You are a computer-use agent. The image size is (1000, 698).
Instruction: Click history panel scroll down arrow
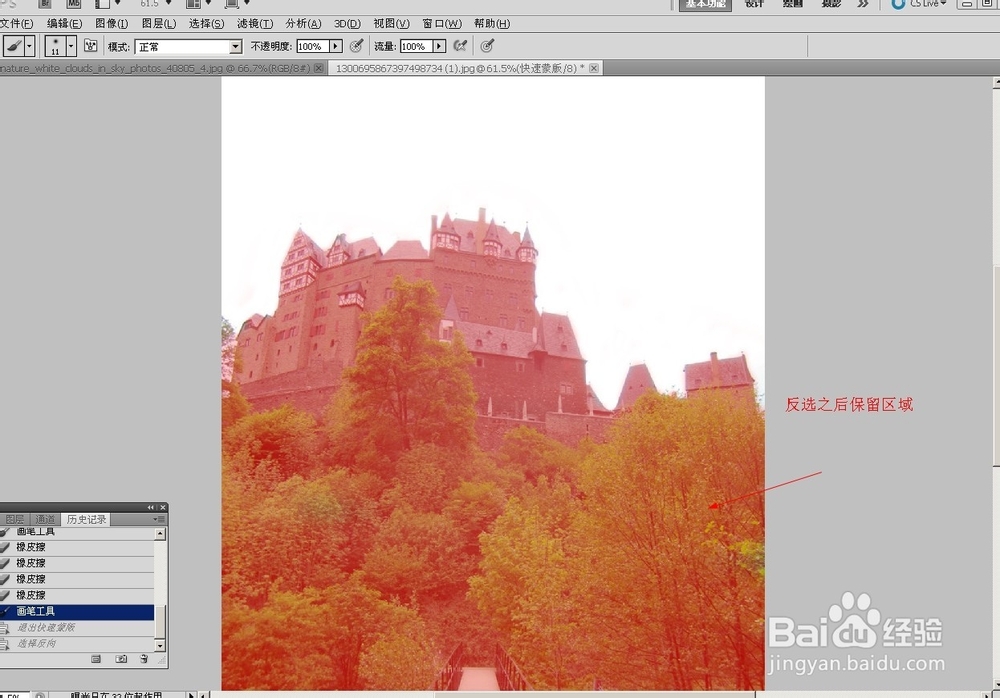pos(160,646)
